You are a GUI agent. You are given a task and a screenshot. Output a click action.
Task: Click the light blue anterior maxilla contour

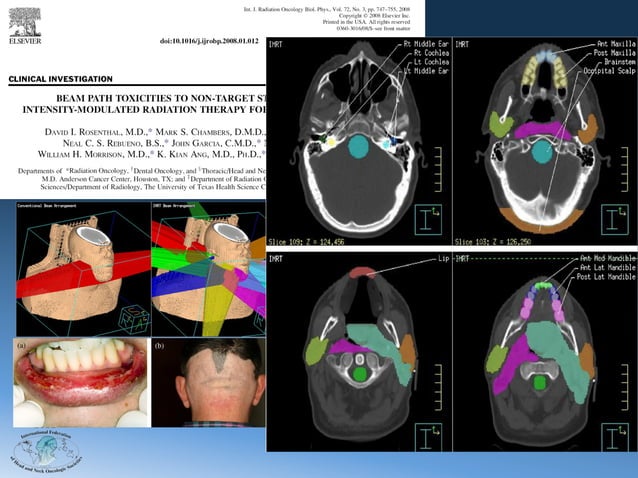(544, 56)
